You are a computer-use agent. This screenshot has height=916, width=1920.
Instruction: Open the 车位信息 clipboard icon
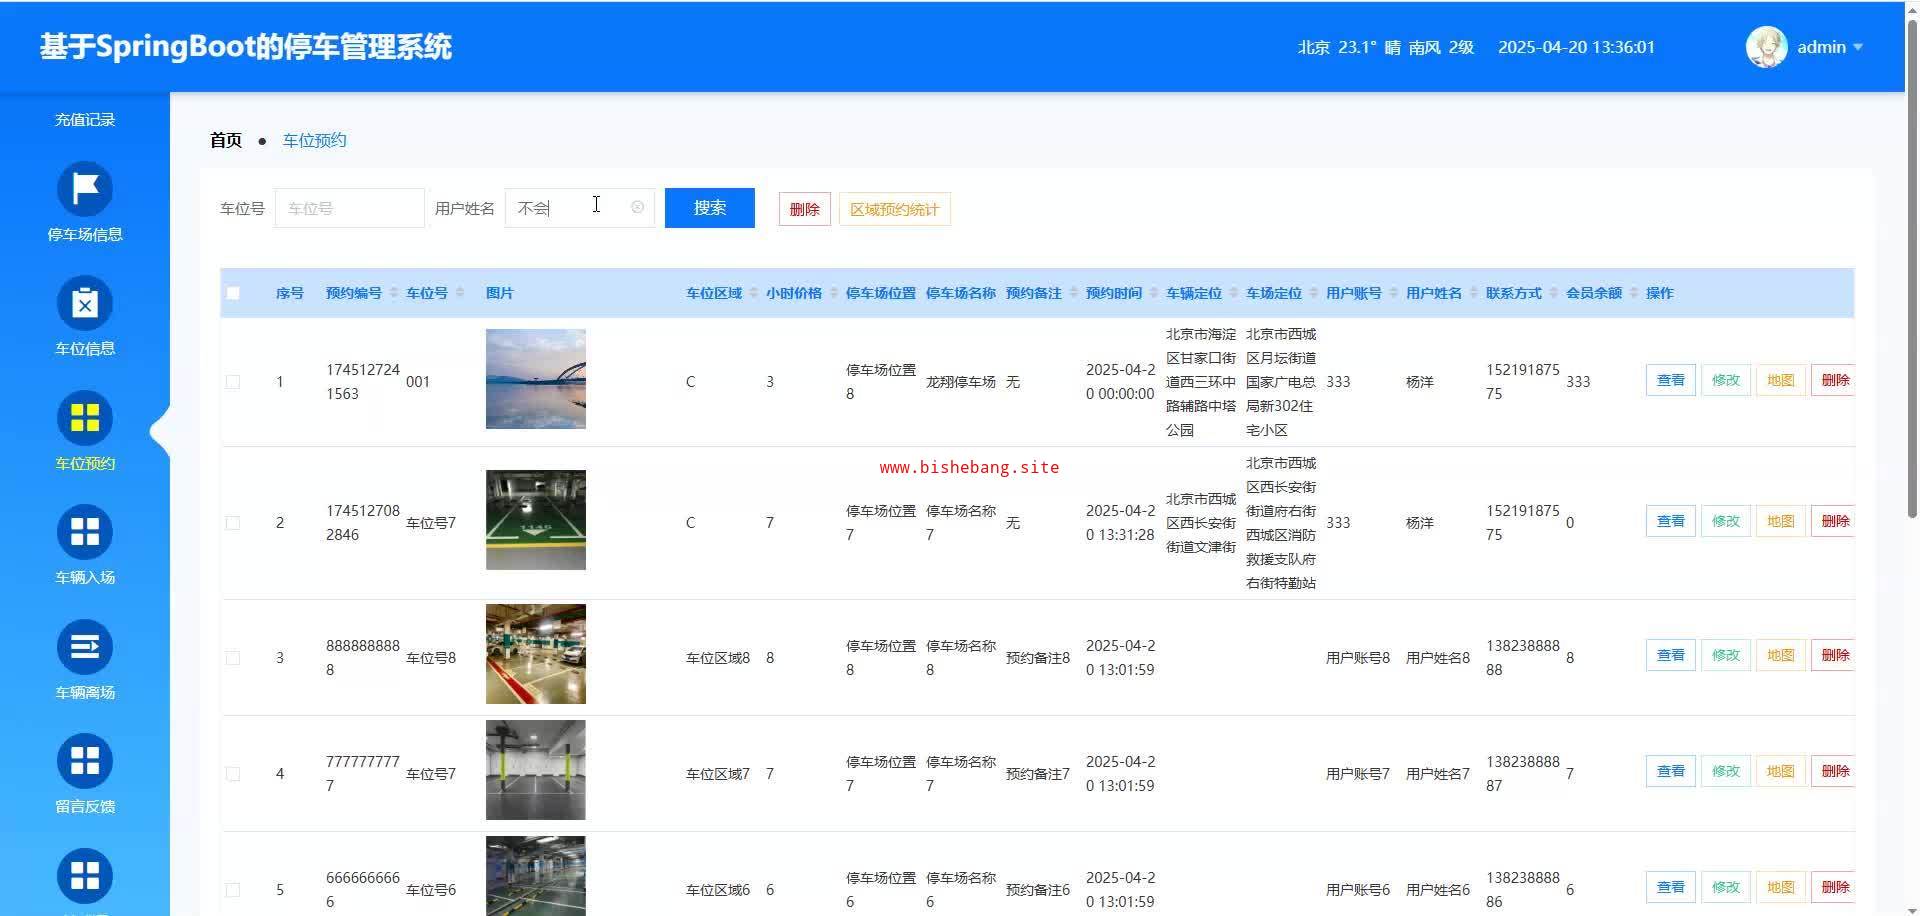point(85,303)
